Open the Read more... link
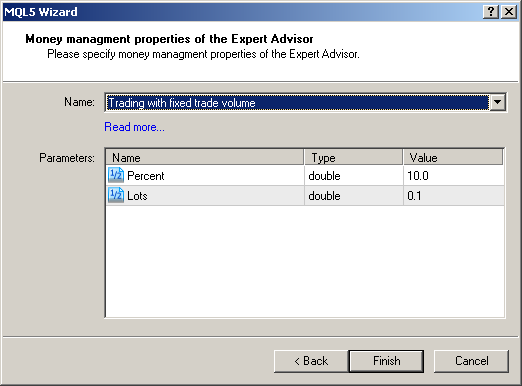 click(134, 127)
